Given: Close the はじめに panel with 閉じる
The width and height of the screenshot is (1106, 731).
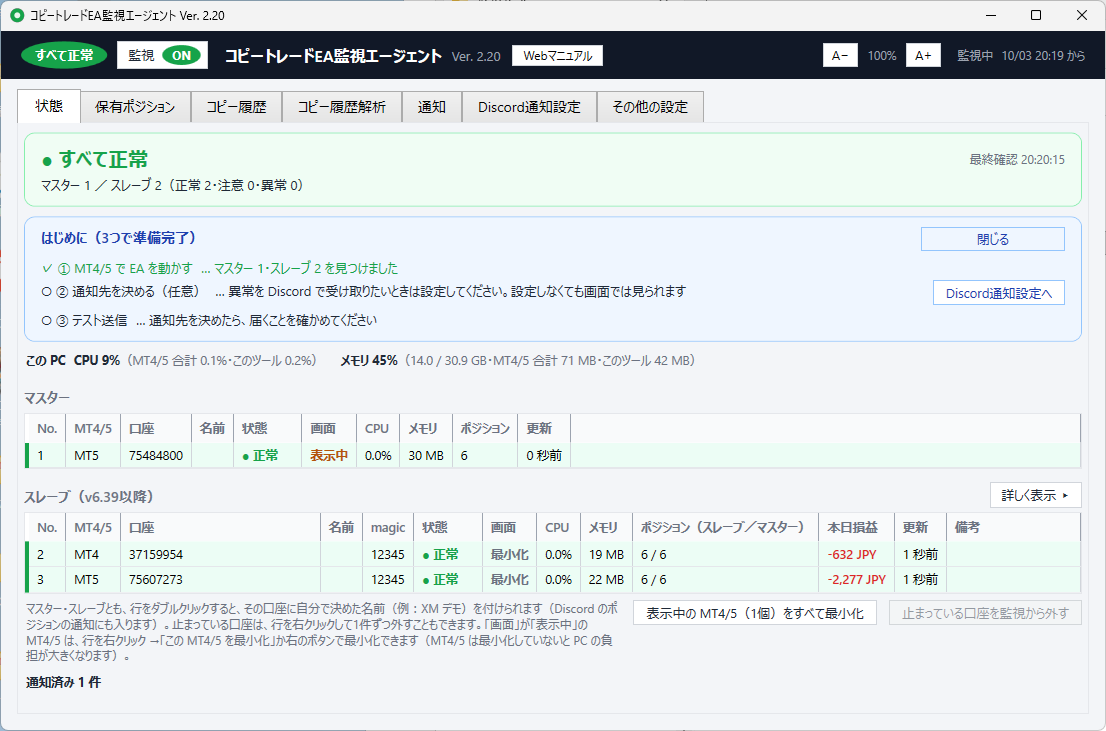Looking at the screenshot, I should coord(992,239).
